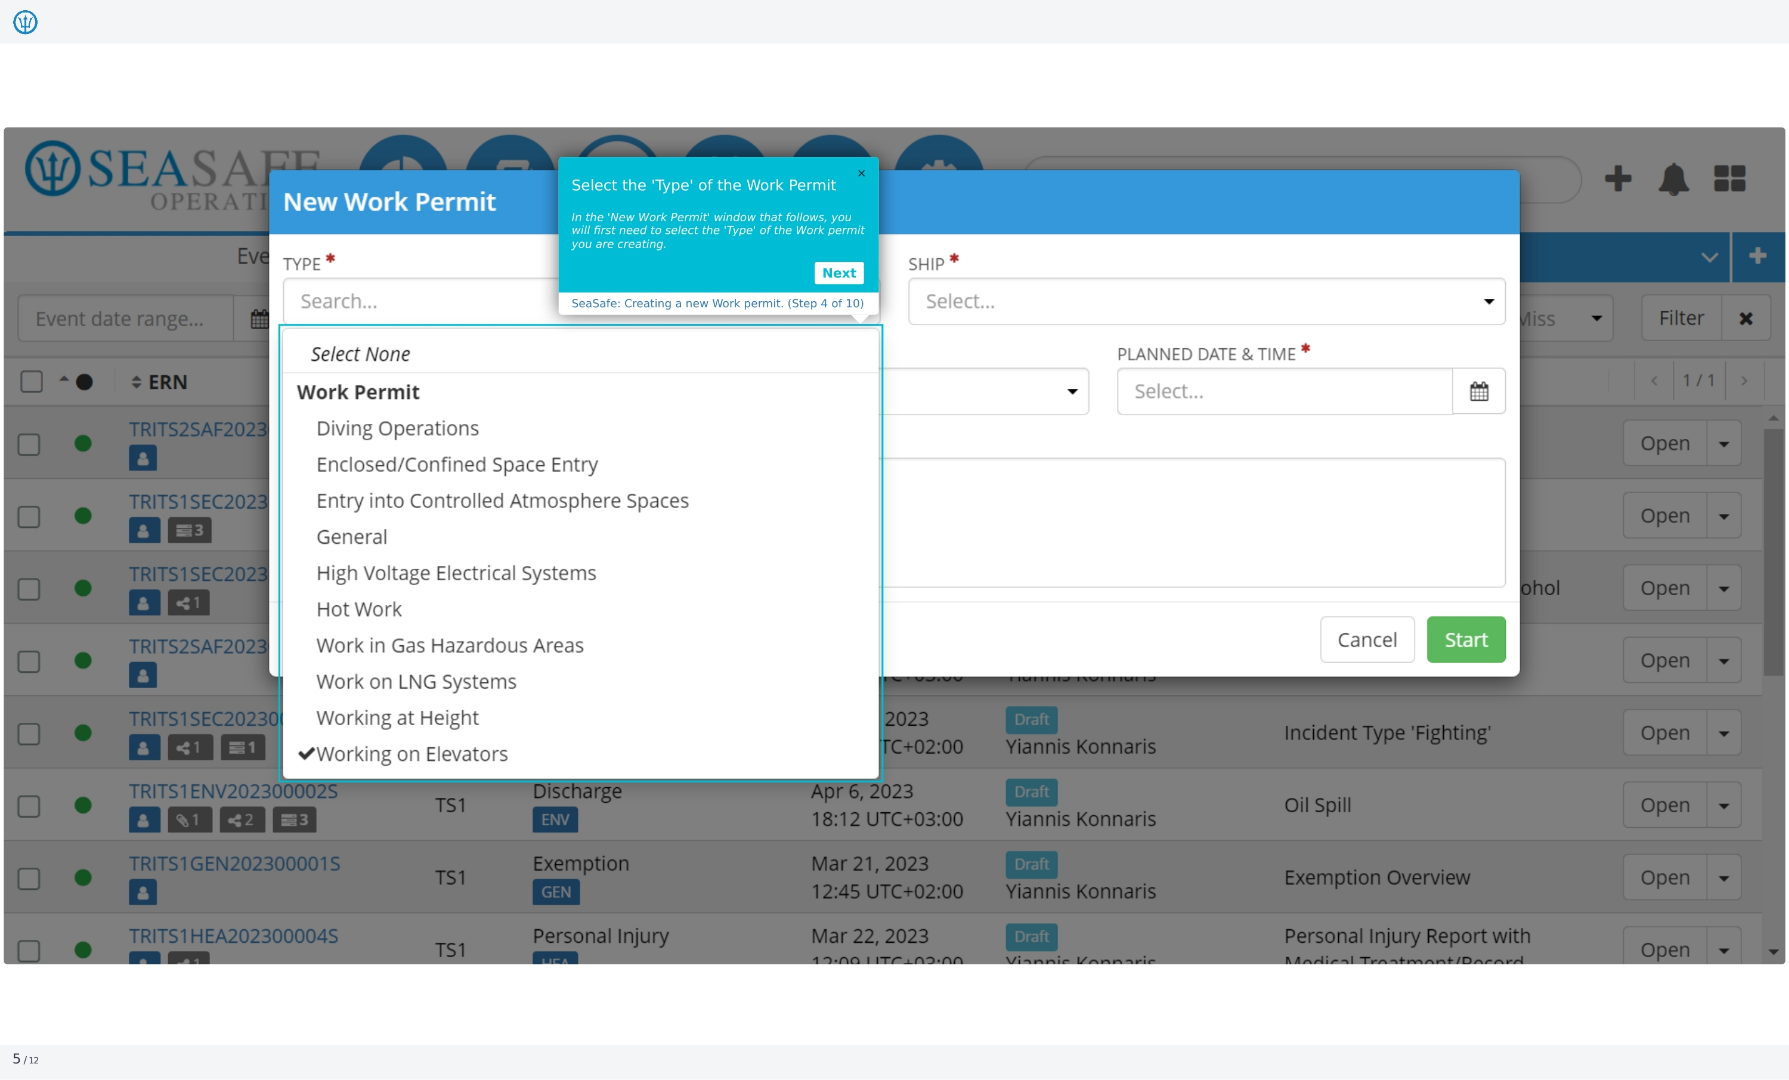This screenshot has width=1789, height=1080.
Task: Close the tutorial tooltip with the x
Action: (x=861, y=173)
